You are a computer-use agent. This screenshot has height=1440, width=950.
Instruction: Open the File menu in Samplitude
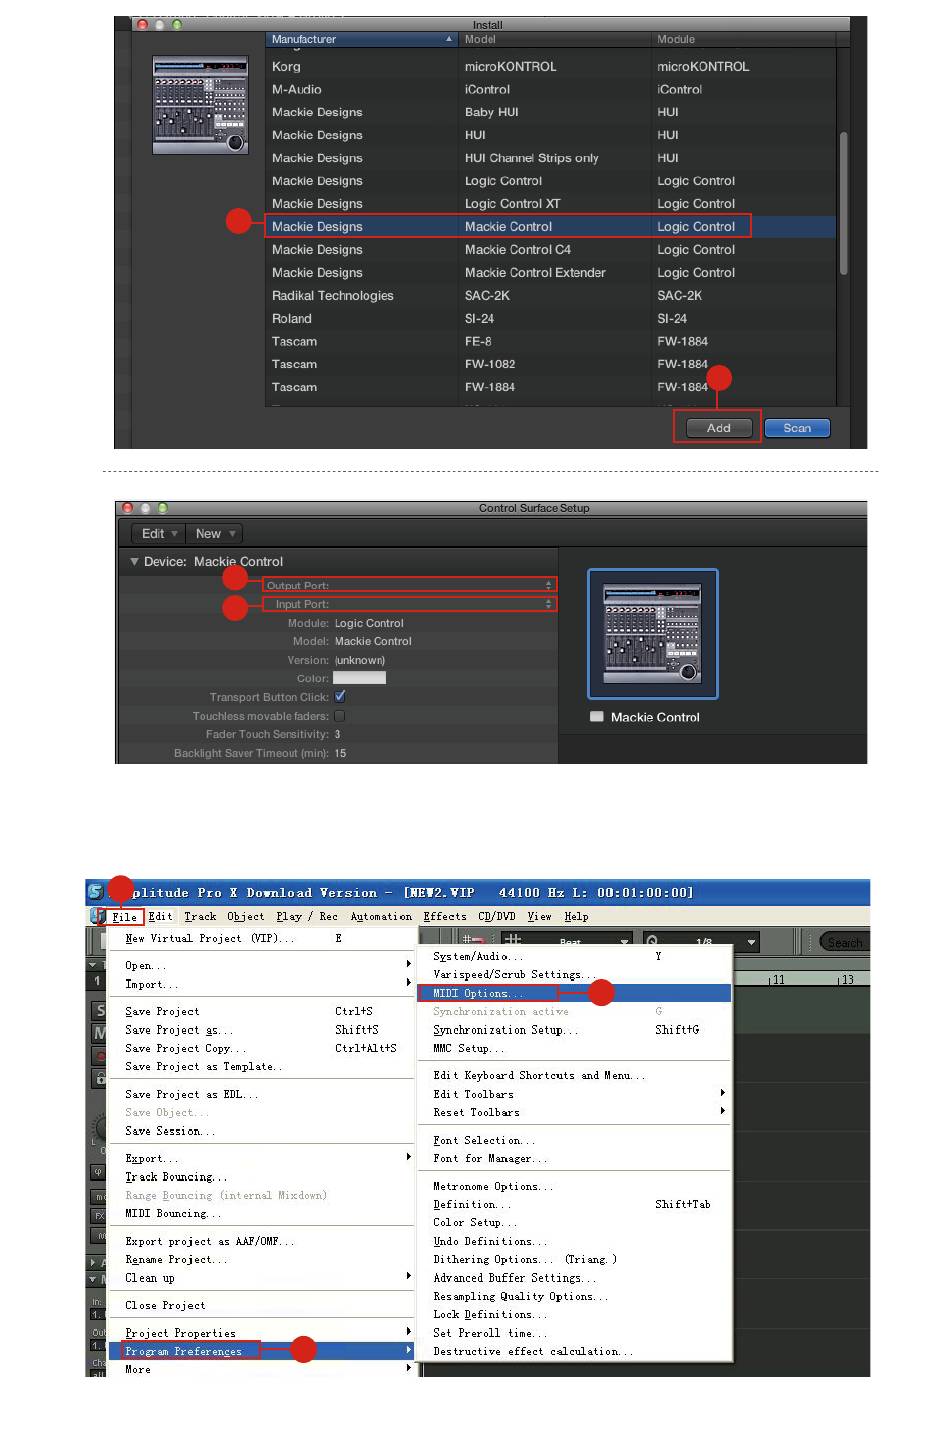125,916
